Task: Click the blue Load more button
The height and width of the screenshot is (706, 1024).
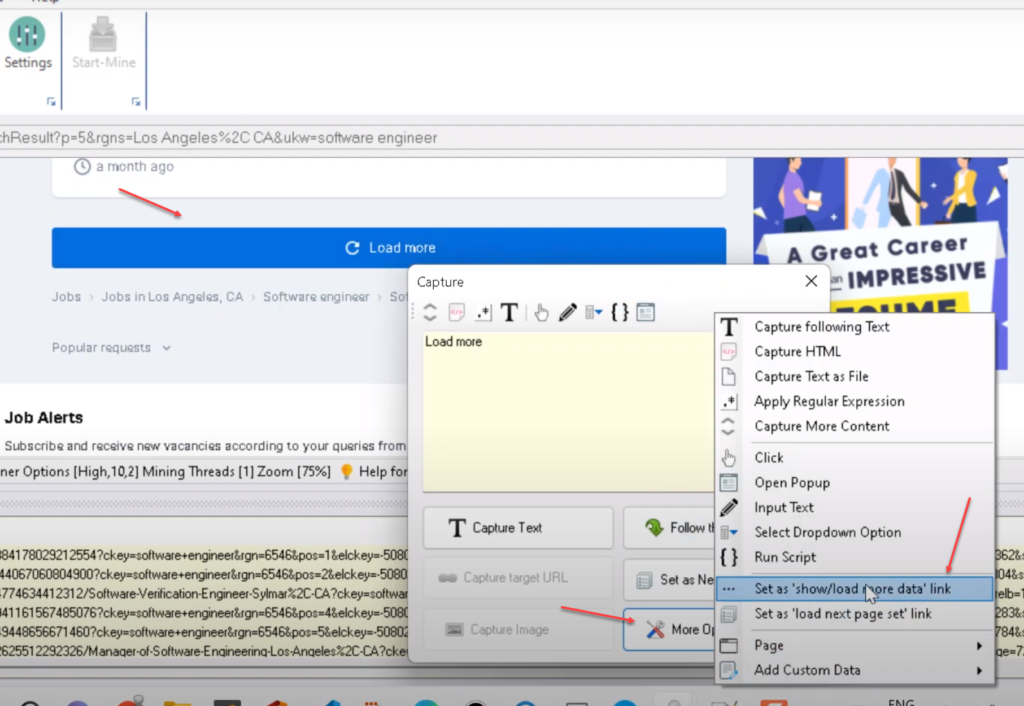Action: click(389, 248)
